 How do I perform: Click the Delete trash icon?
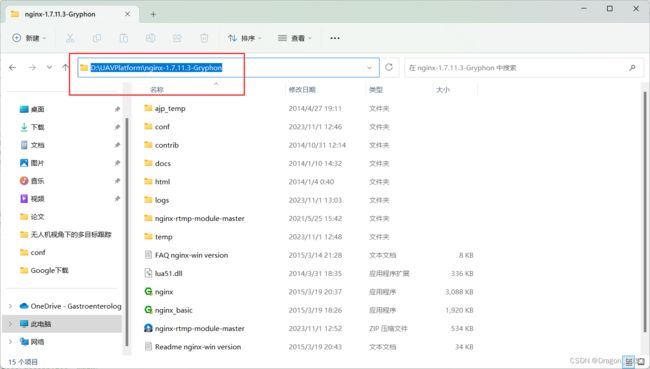tap(204, 38)
